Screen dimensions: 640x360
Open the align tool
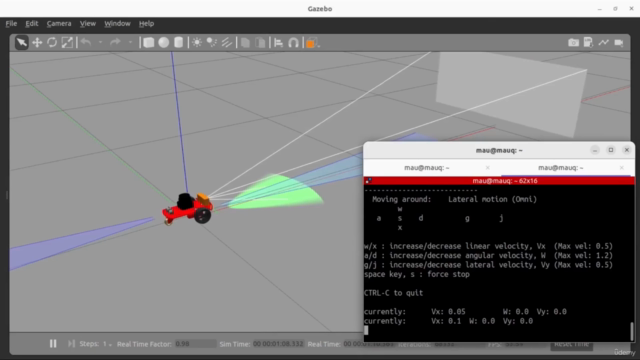click(x=279, y=42)
